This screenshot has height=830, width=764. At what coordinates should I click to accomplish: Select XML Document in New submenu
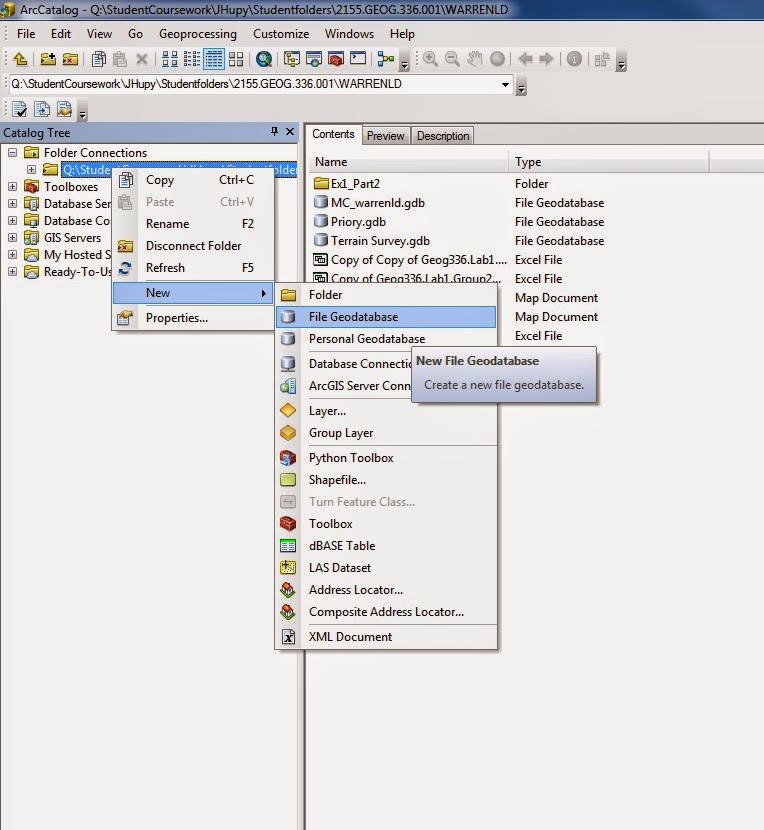click(386, 637)
